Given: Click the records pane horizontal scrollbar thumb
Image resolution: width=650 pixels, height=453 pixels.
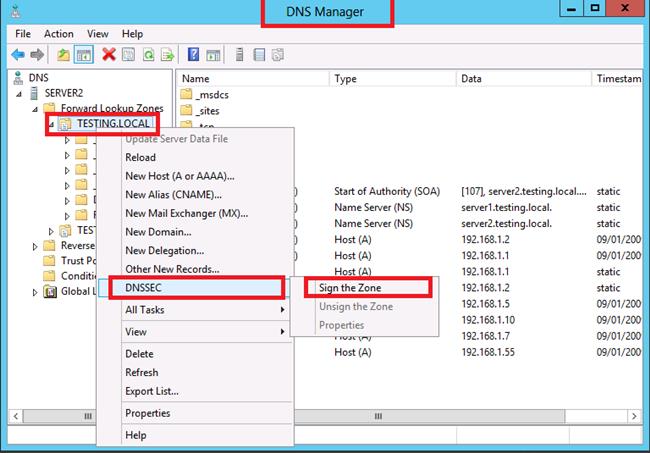Looking at the screenshot, I should 429,416.
